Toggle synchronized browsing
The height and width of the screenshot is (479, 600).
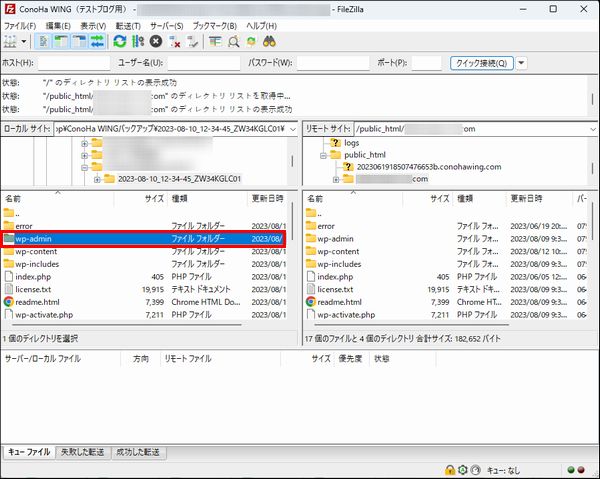[251, 41]
